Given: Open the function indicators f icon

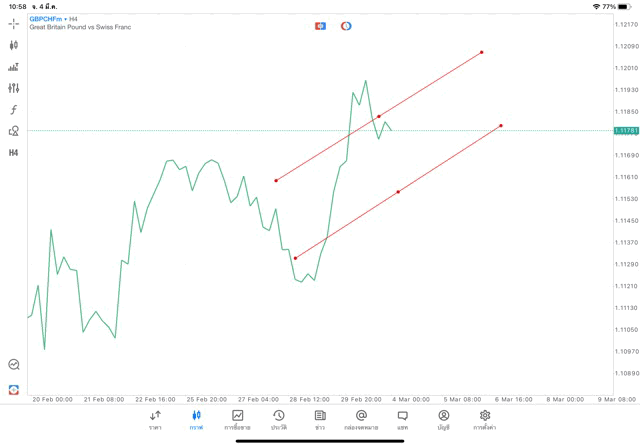Looking at the screenshot, I should coord(13,110).
